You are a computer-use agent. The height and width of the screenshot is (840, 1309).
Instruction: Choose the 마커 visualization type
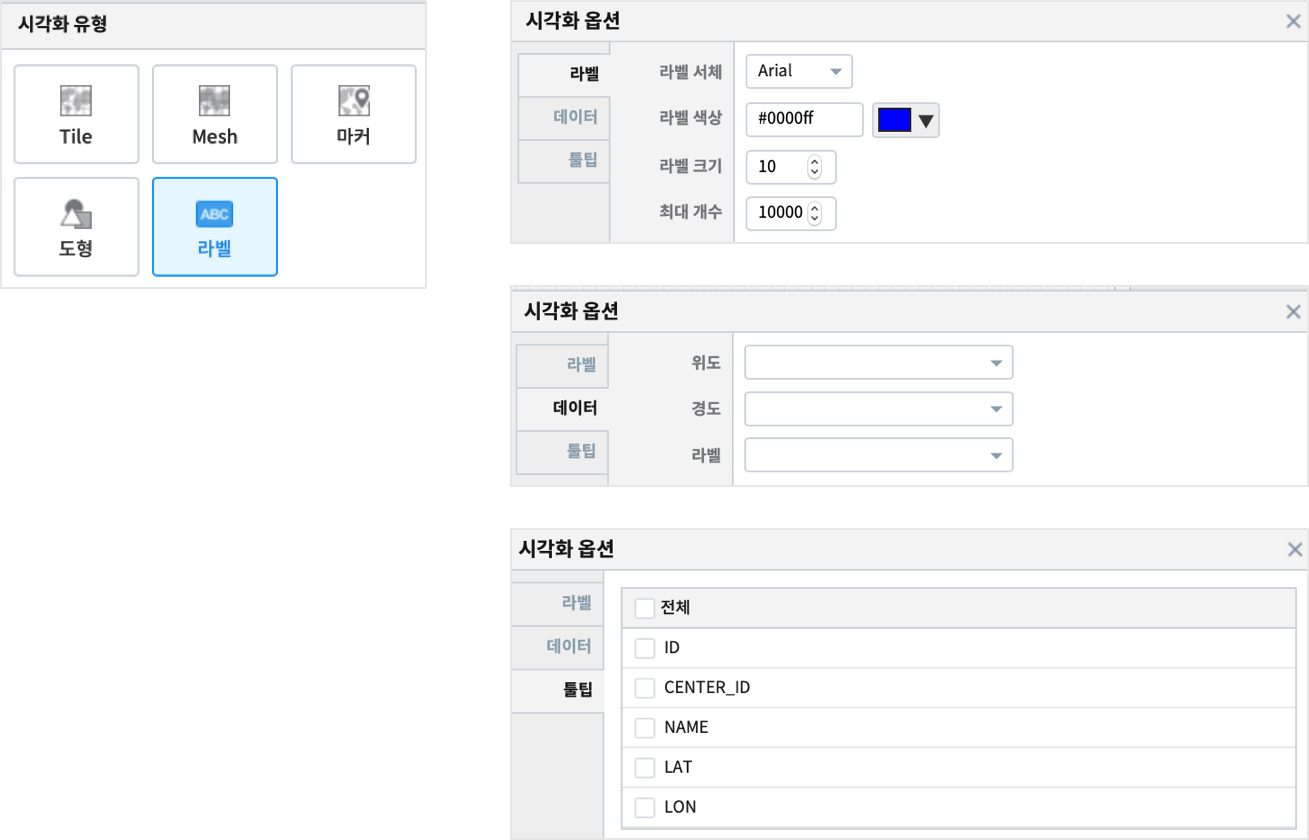coord(354,114)
